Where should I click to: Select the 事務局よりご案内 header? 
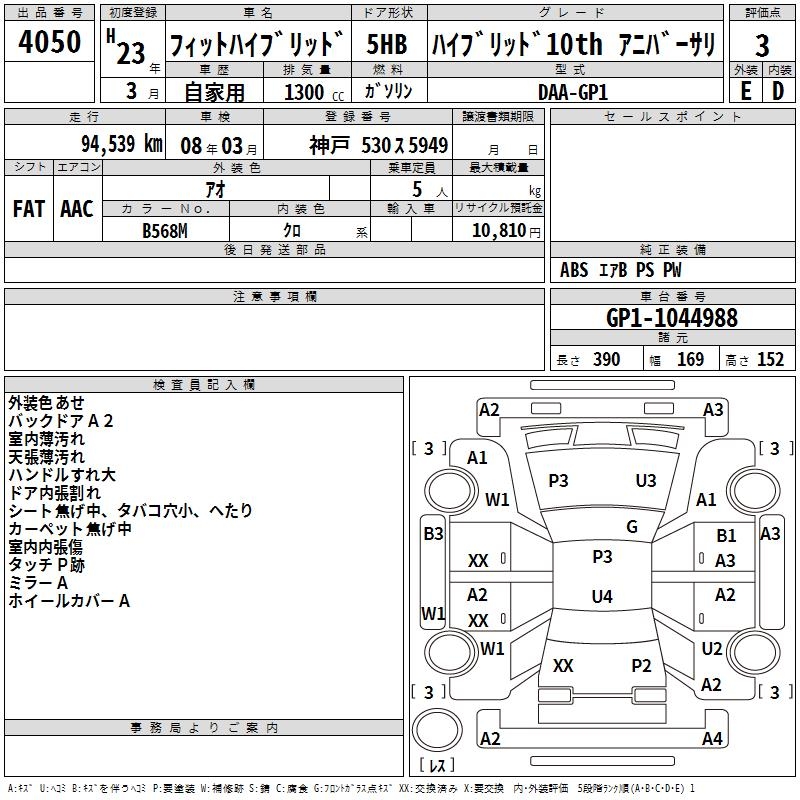[204, 728]
